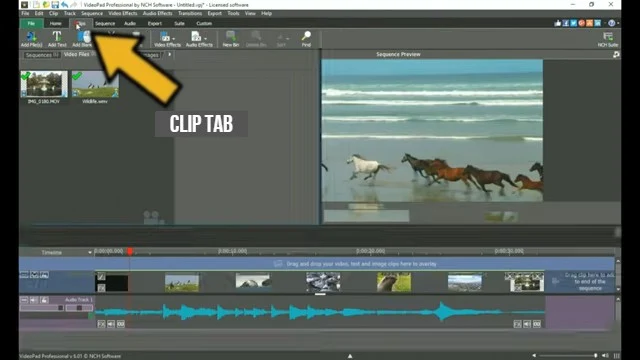The width and height of the screenshot is (640, 360).
Task: Expand the Video Effects dropdown arrow
Action: [x=174, y=38]
